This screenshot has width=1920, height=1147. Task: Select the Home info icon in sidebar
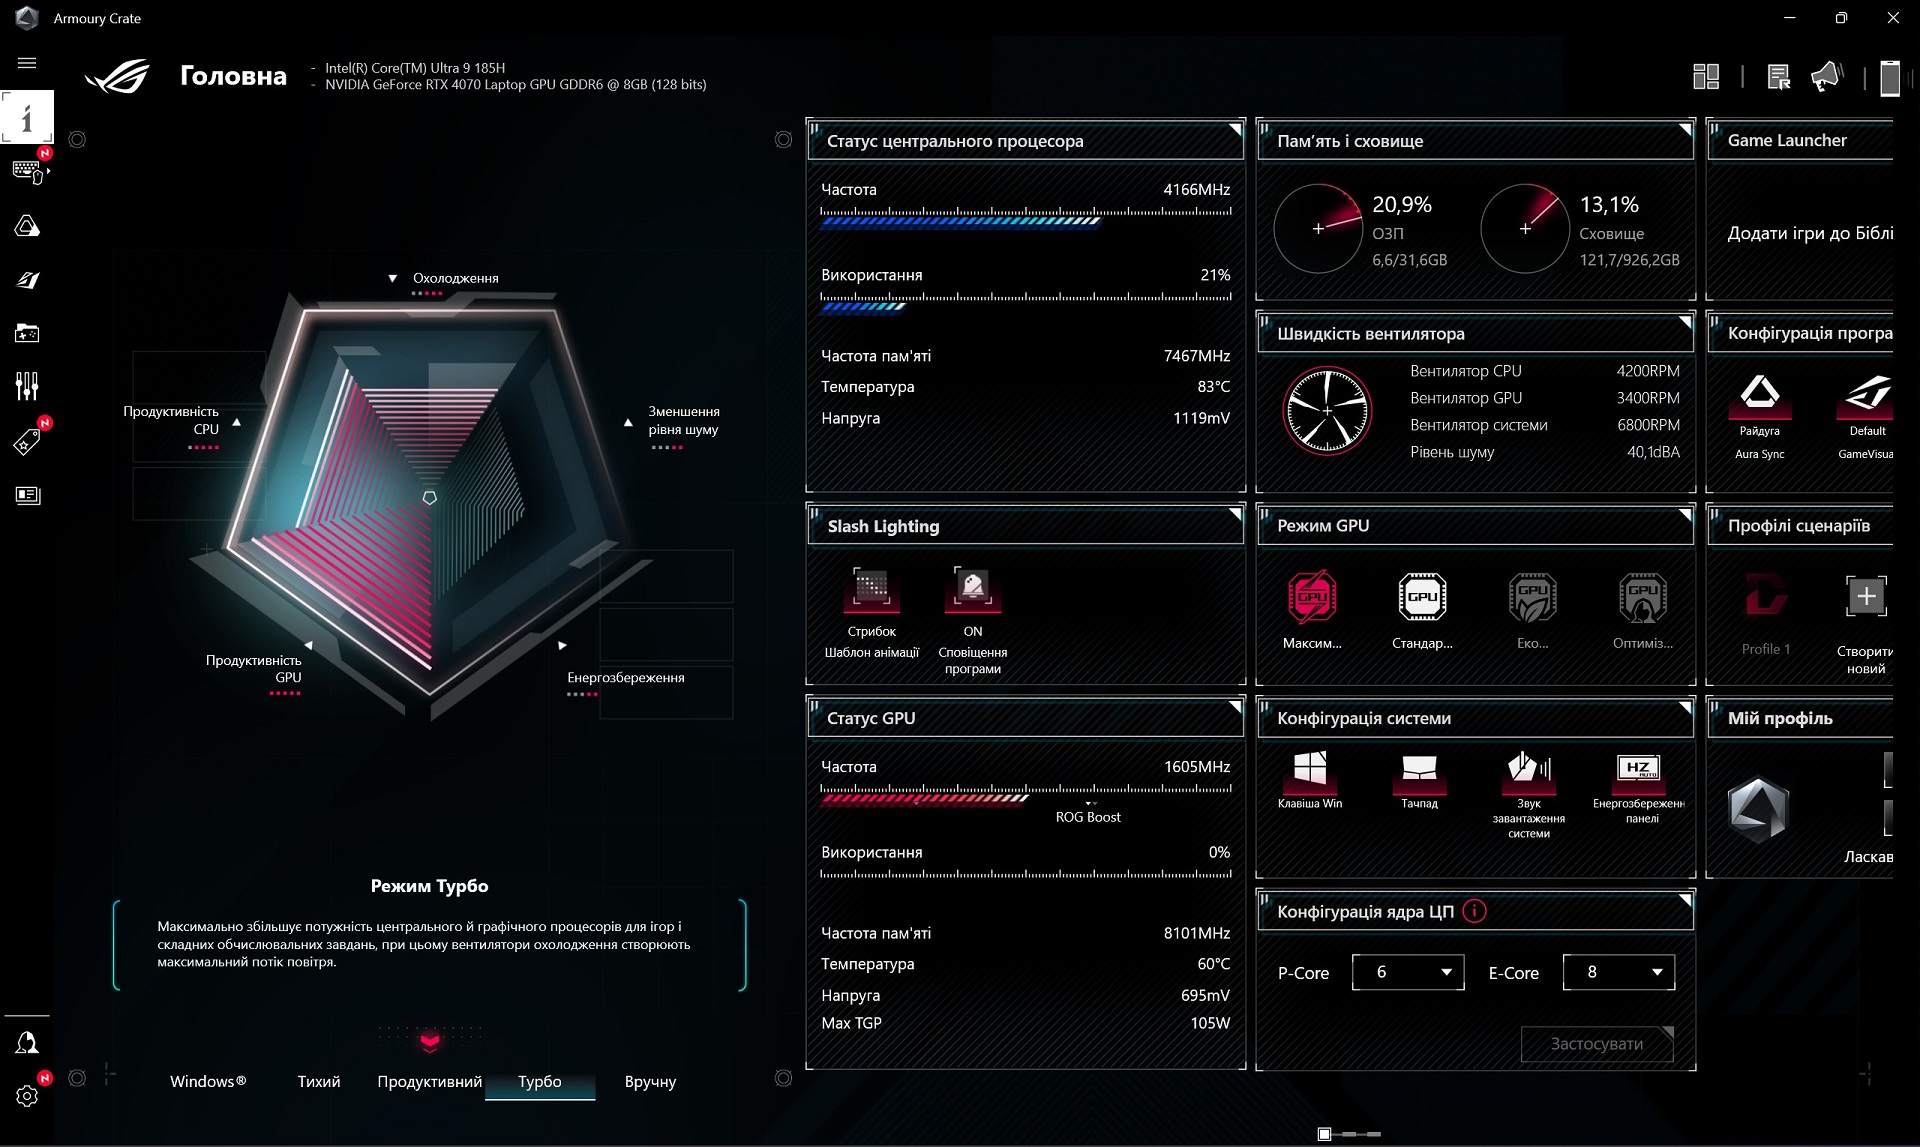click(27, 118)
